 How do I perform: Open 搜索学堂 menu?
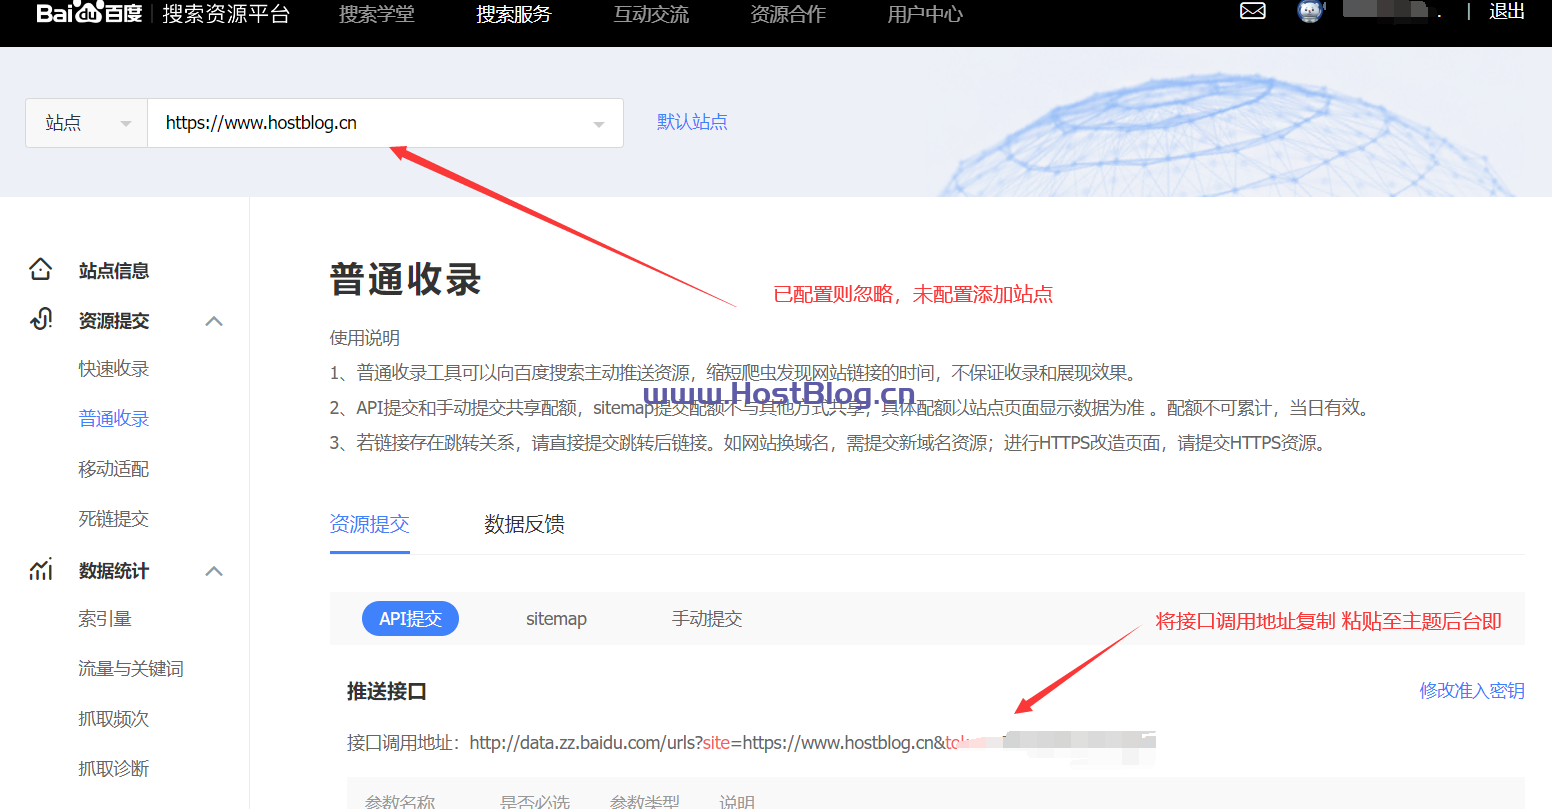coord(377,14)
